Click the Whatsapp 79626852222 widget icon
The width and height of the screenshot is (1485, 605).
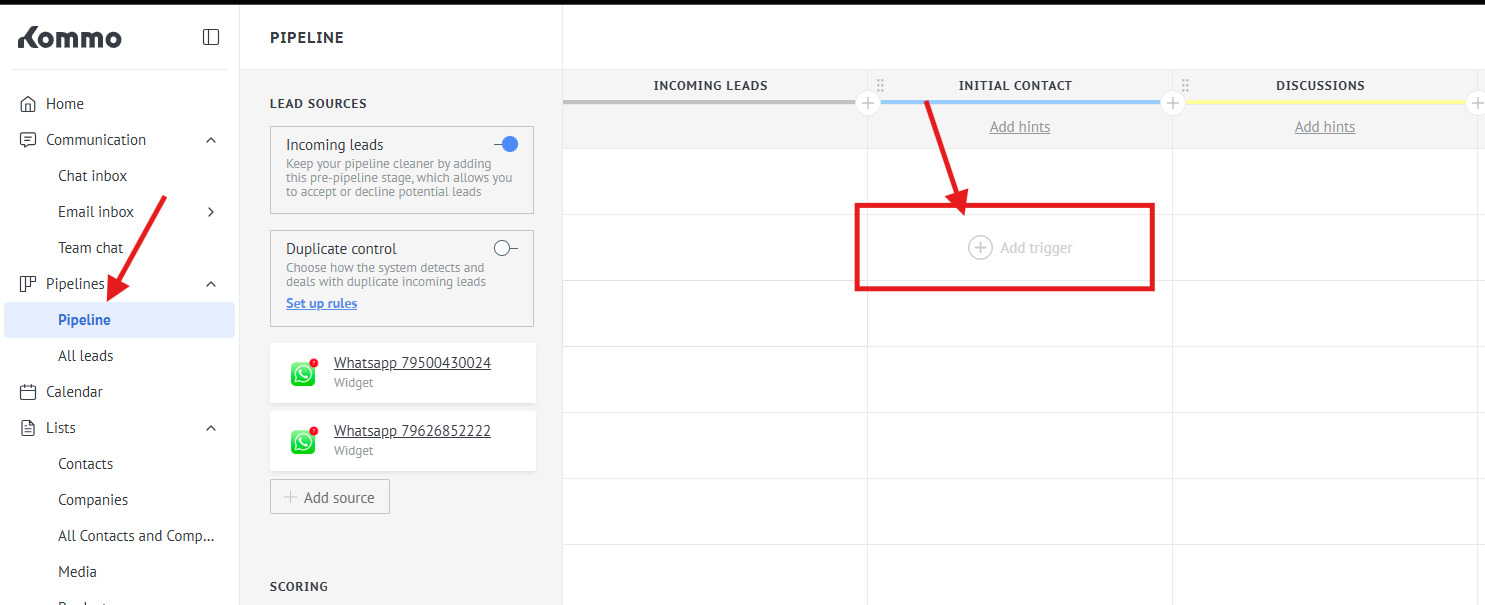pyautogui.click(x=303, y=441)
